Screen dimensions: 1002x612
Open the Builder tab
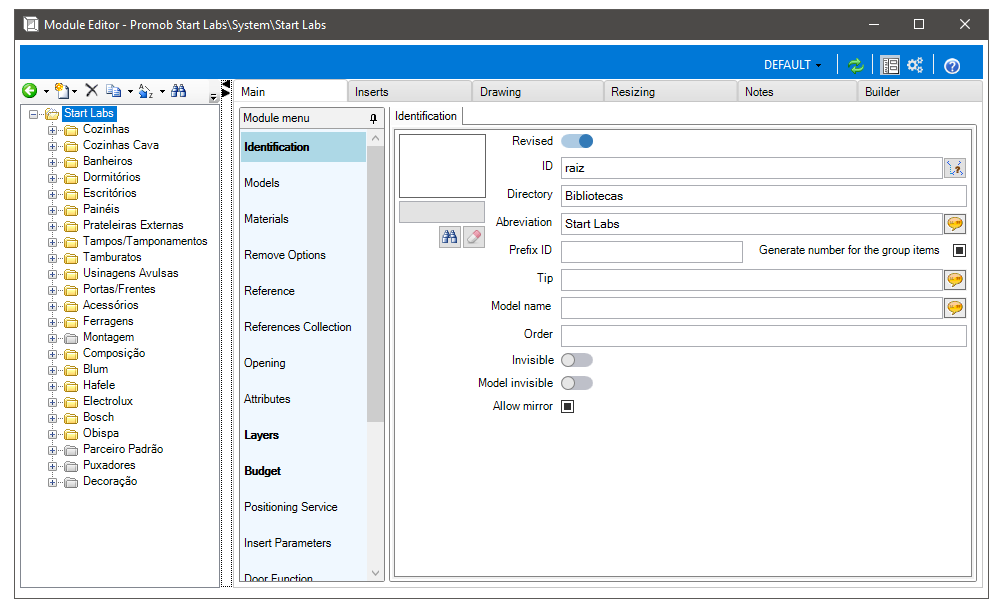pos(882,92)
